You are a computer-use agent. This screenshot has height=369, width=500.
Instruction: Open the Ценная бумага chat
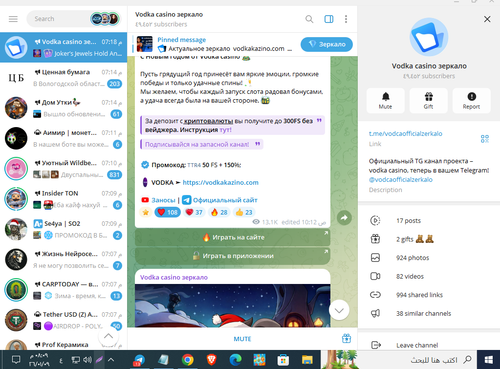click(x=63, y=78)
